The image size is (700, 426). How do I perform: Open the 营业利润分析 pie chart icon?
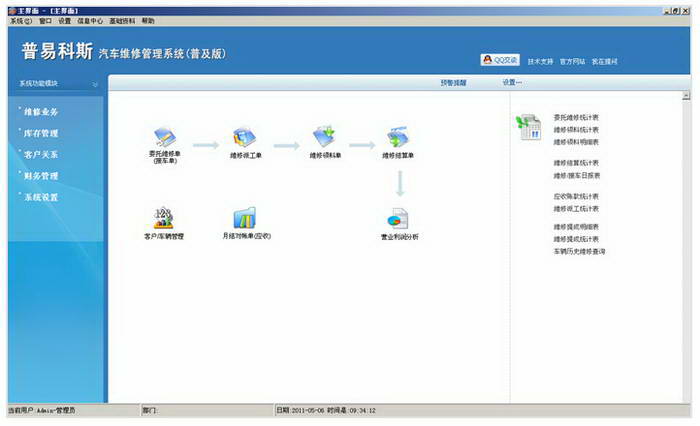[398, 218]
